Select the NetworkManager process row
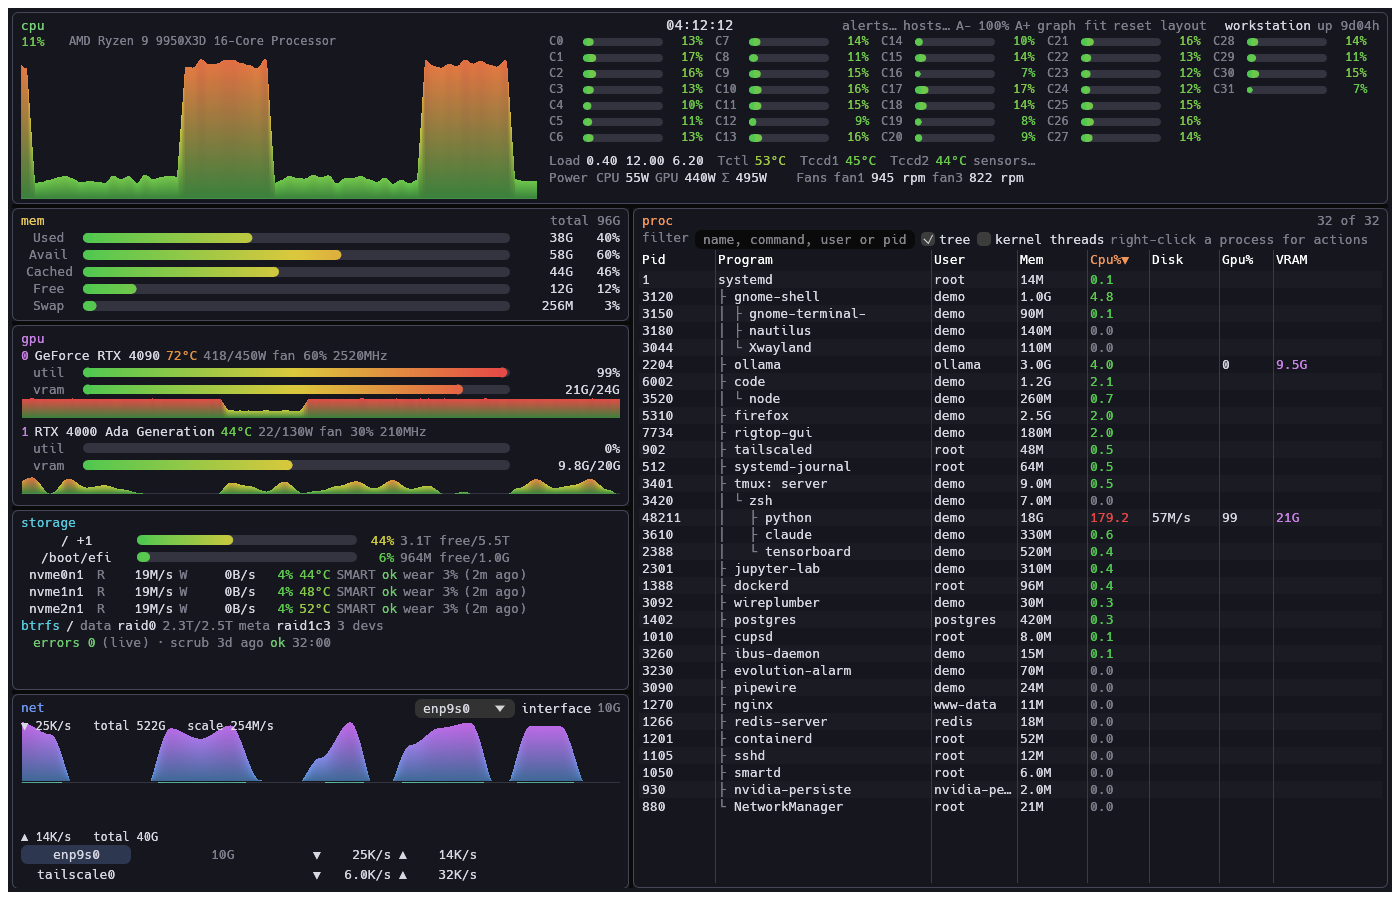Viewport: 1400px width, 900px height. 1012,807
